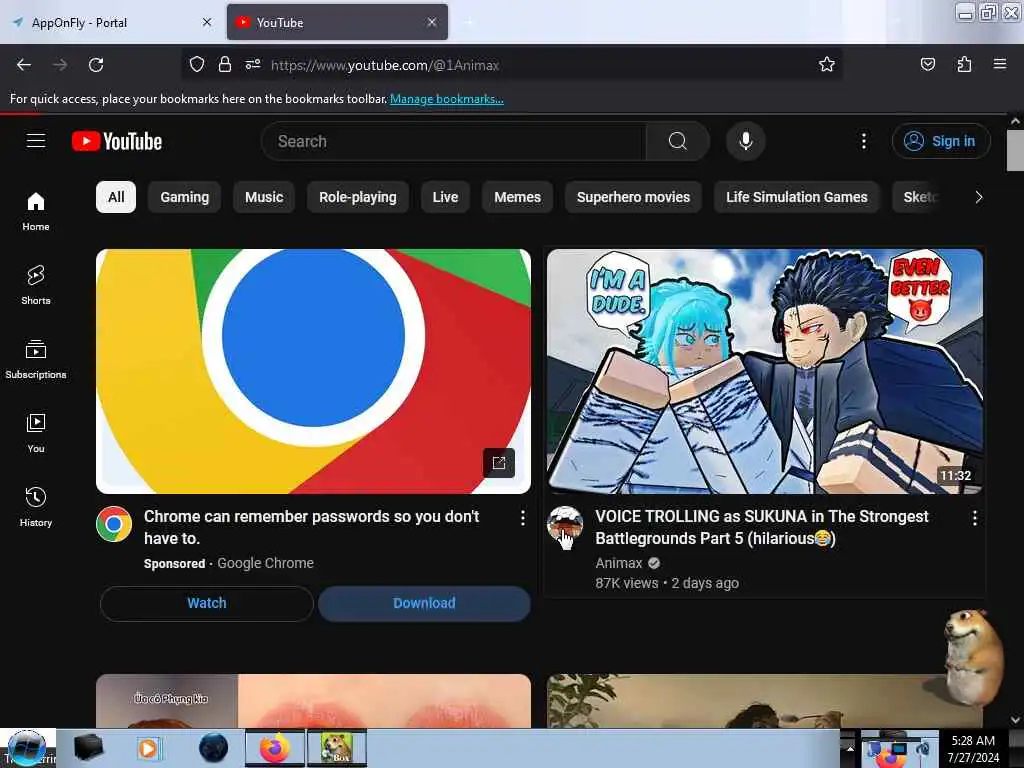Open the YouTube hamburger guide menu

(x=36, y=141)
